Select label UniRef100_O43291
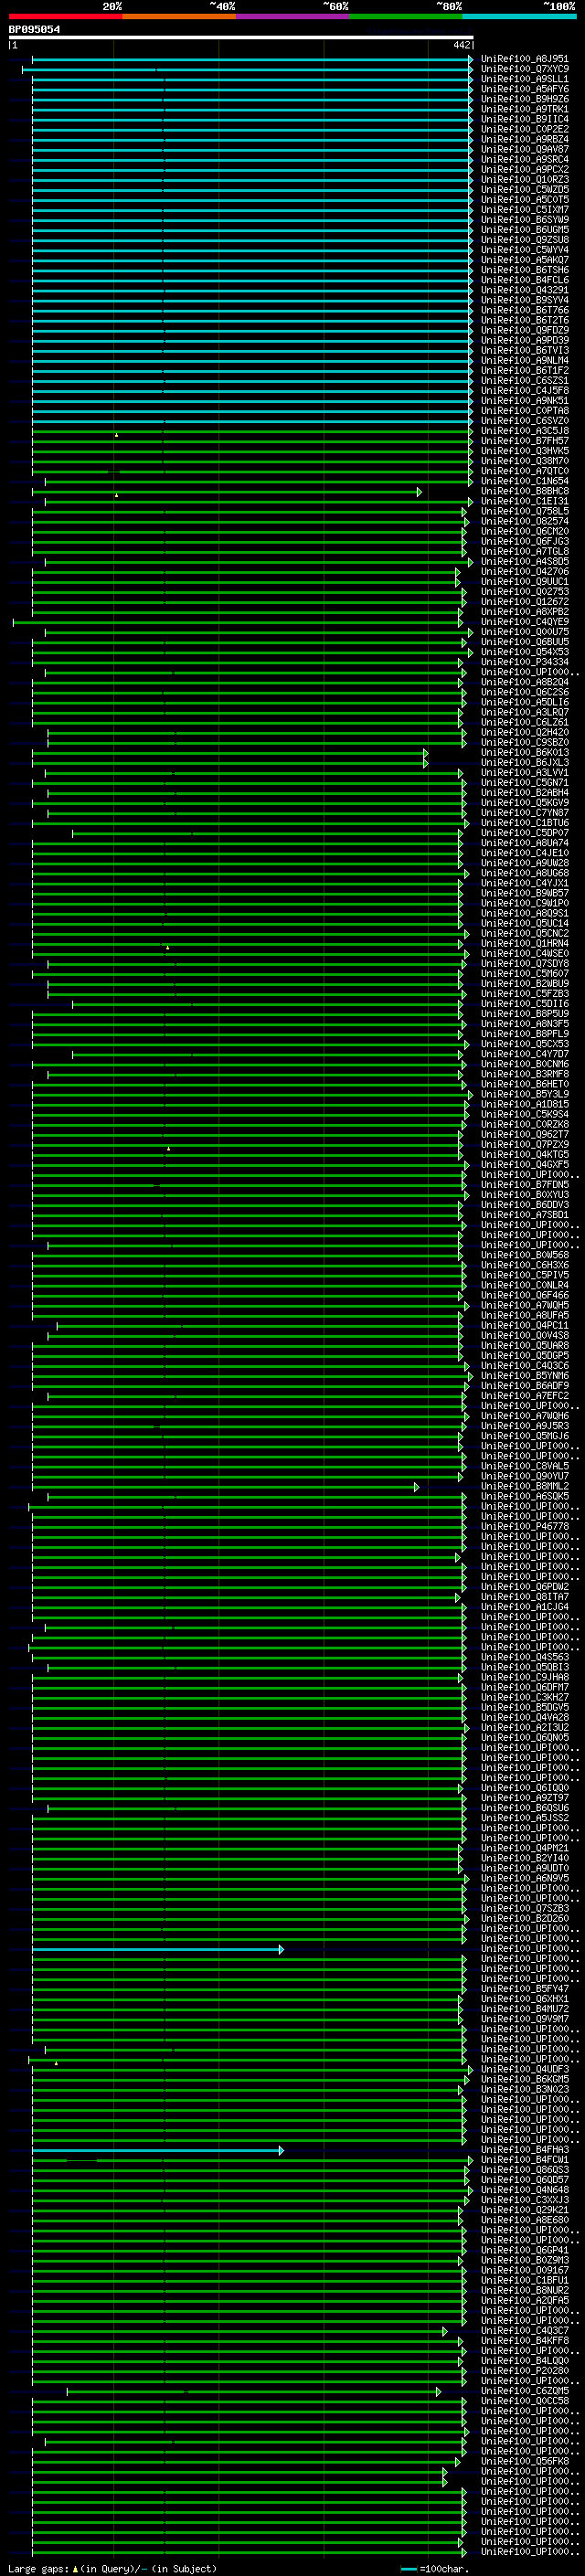This screenshot has width=585, height=2576. [524, 290]
